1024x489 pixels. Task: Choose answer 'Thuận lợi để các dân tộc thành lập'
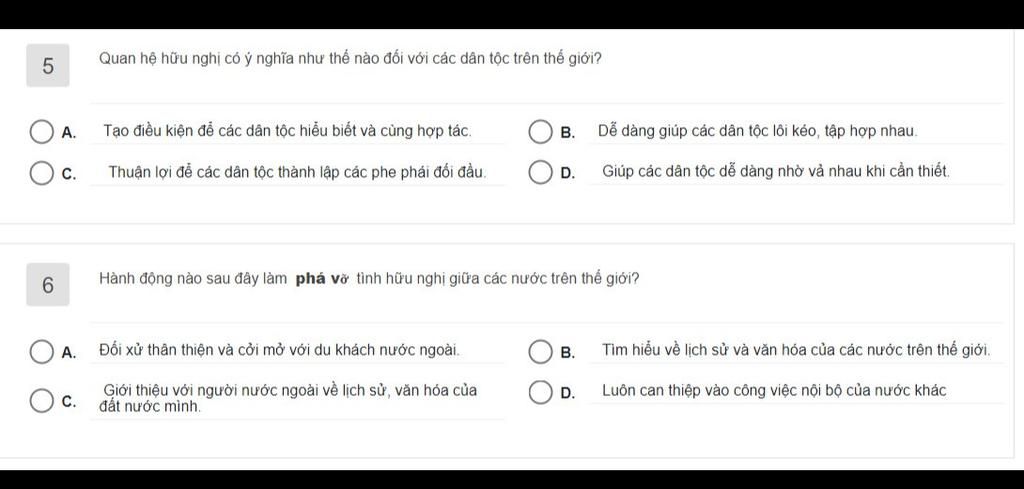point(297,172)
